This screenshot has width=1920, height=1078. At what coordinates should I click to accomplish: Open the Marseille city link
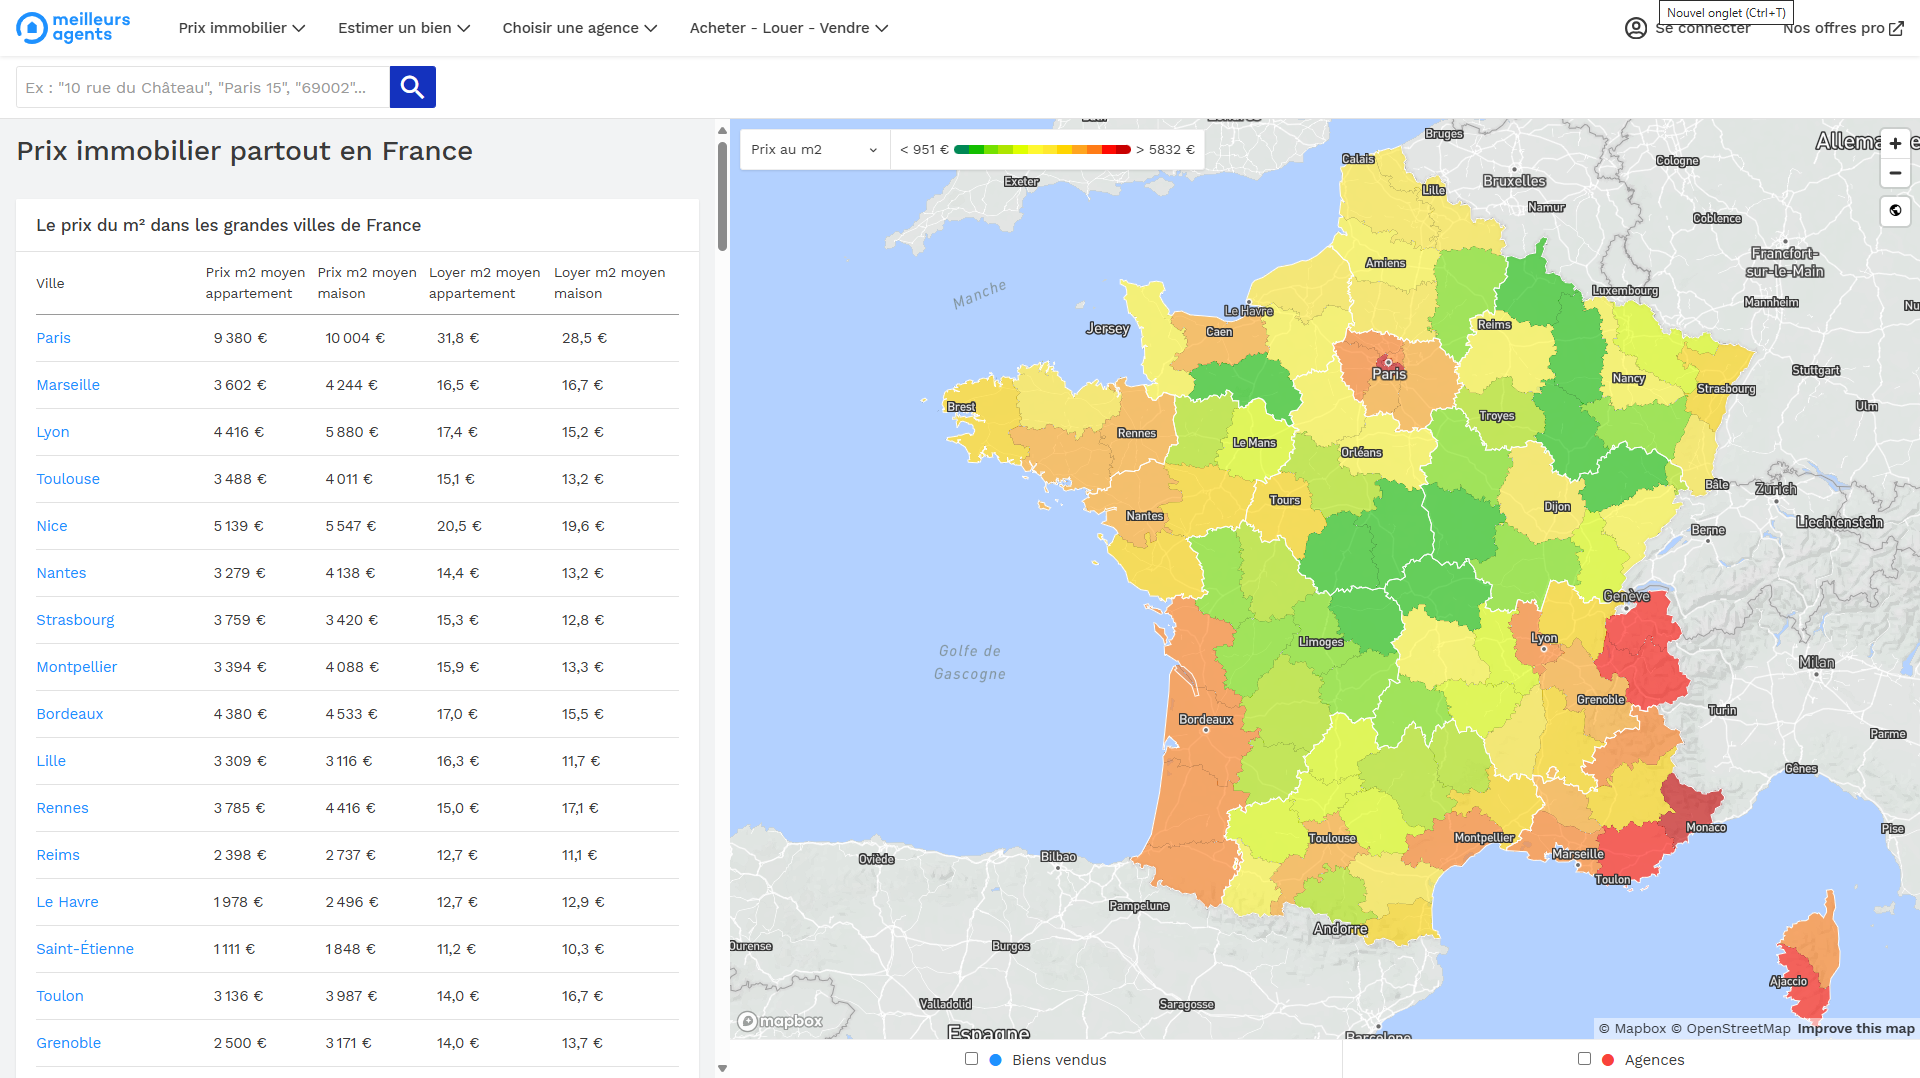coord(68,385)
